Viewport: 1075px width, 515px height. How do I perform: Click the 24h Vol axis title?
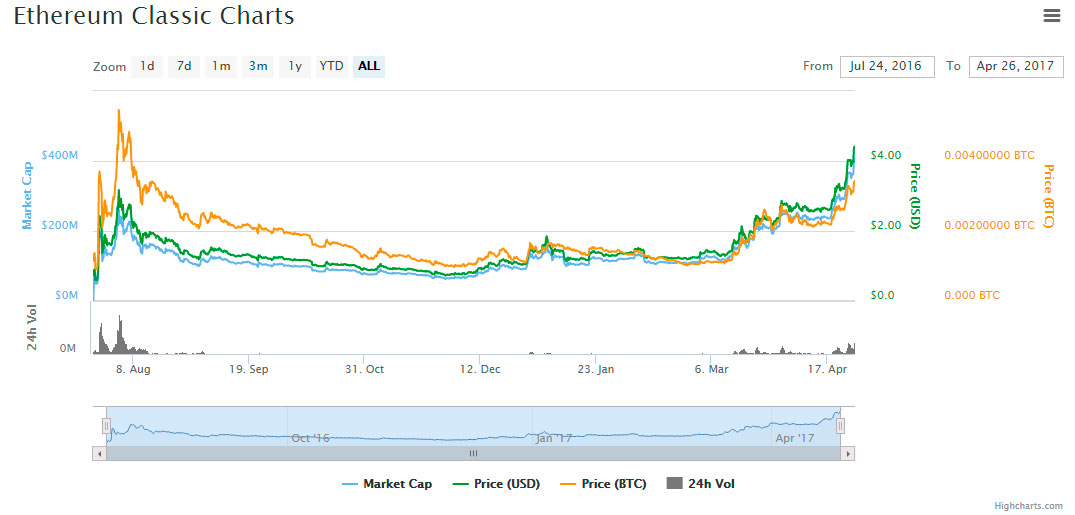pyautogui.click(x=32, y=328)
